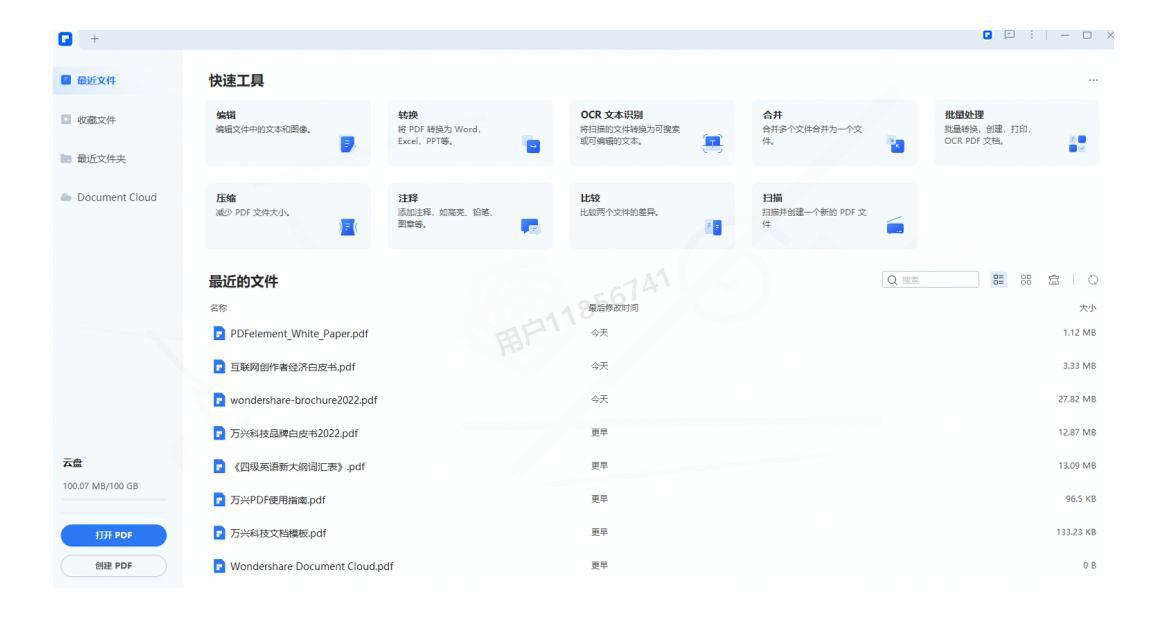Open the title bar three-dot menu
Viewport: 1168px width, 619px height.
(1032, 35)
